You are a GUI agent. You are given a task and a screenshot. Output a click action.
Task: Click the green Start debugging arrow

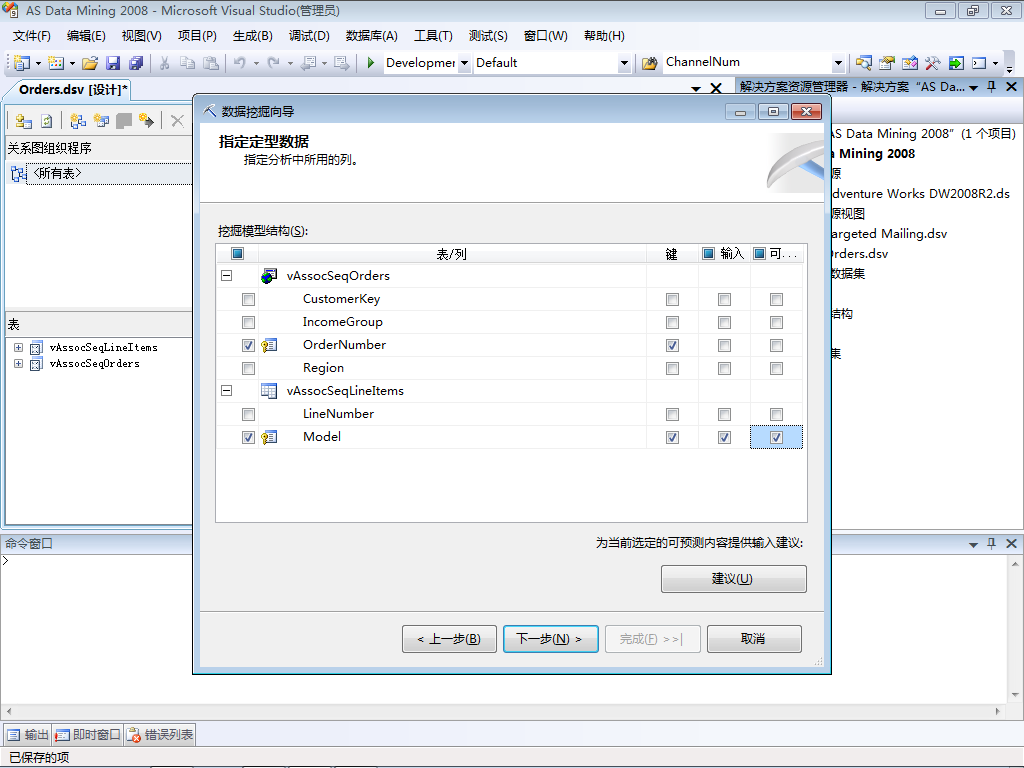coord(370,63)
